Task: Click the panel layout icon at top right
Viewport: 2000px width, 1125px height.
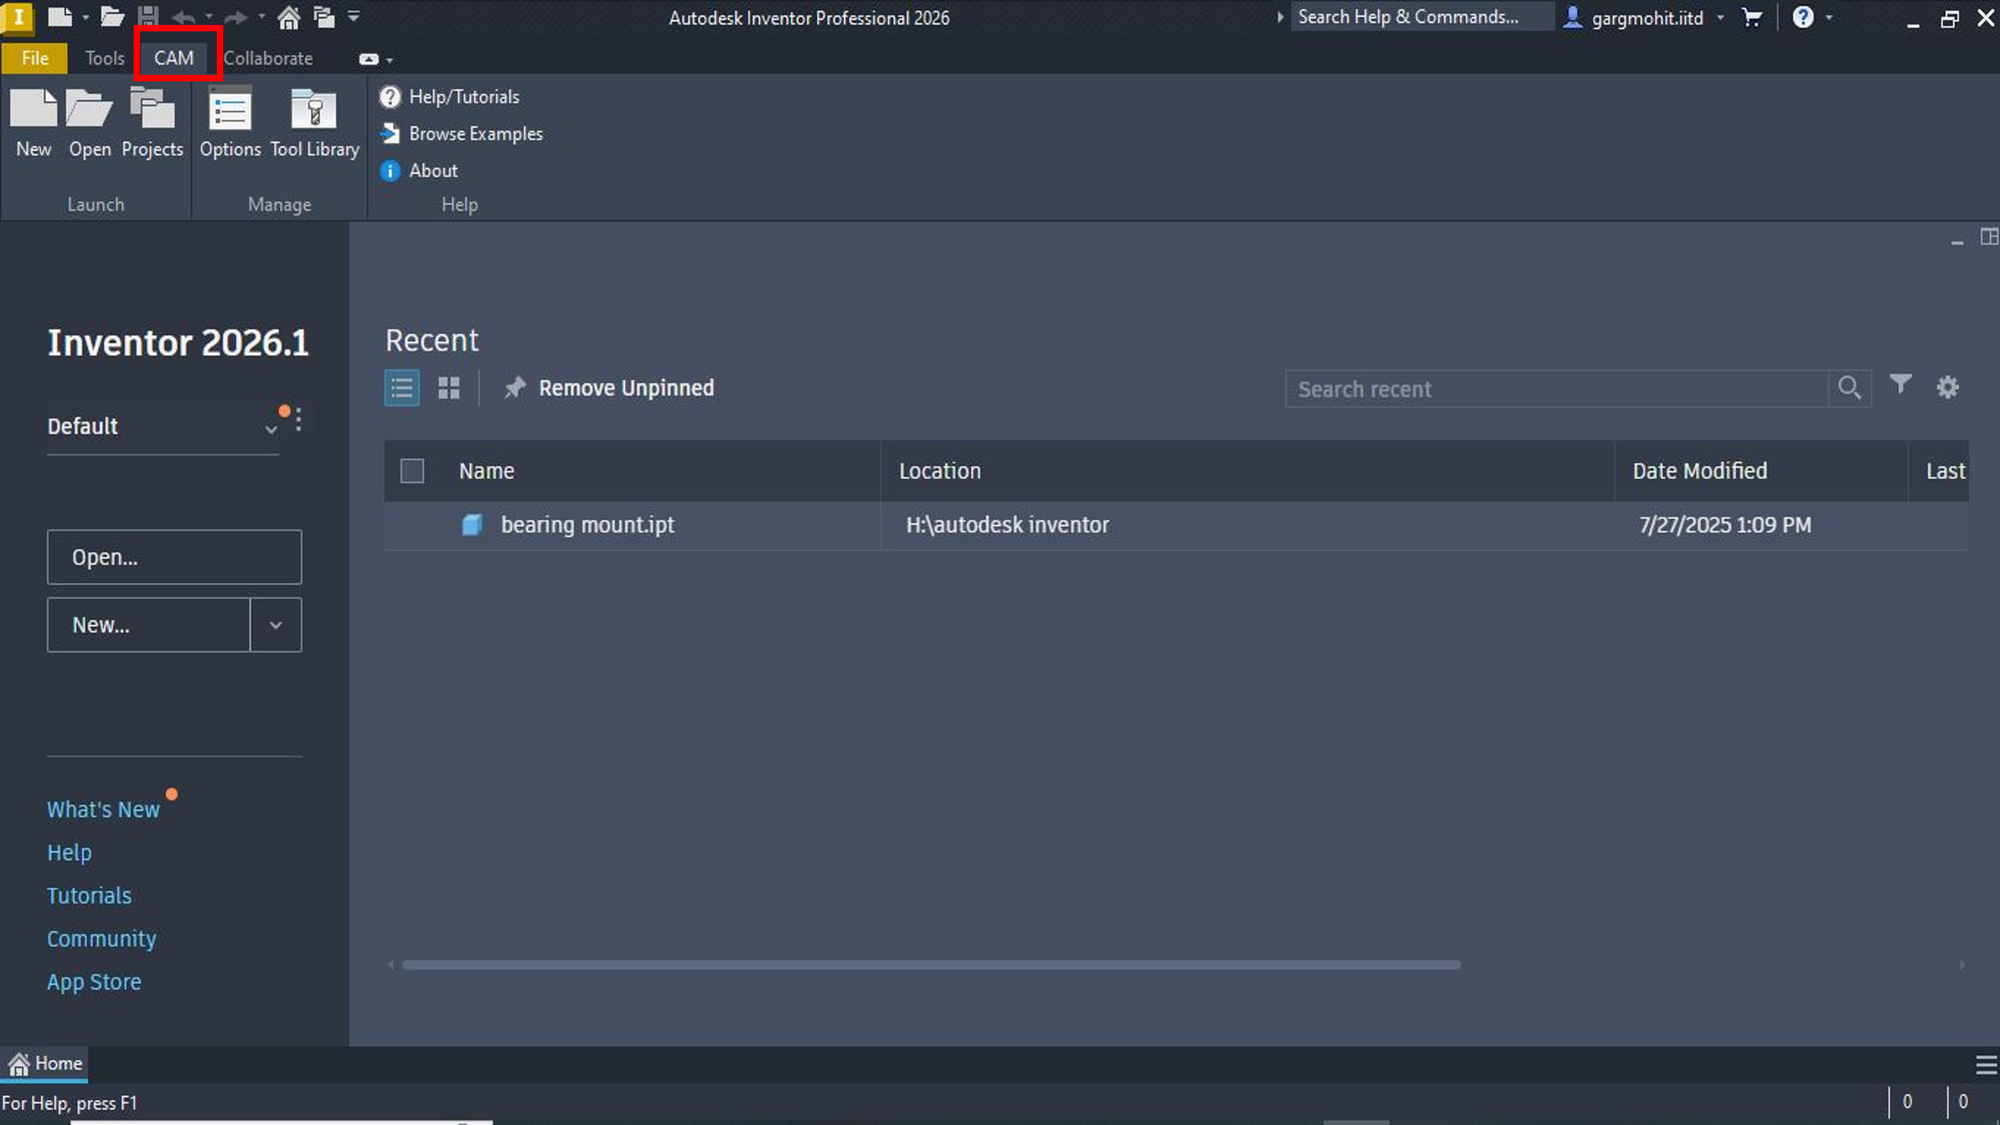Action: (1988, 237)
